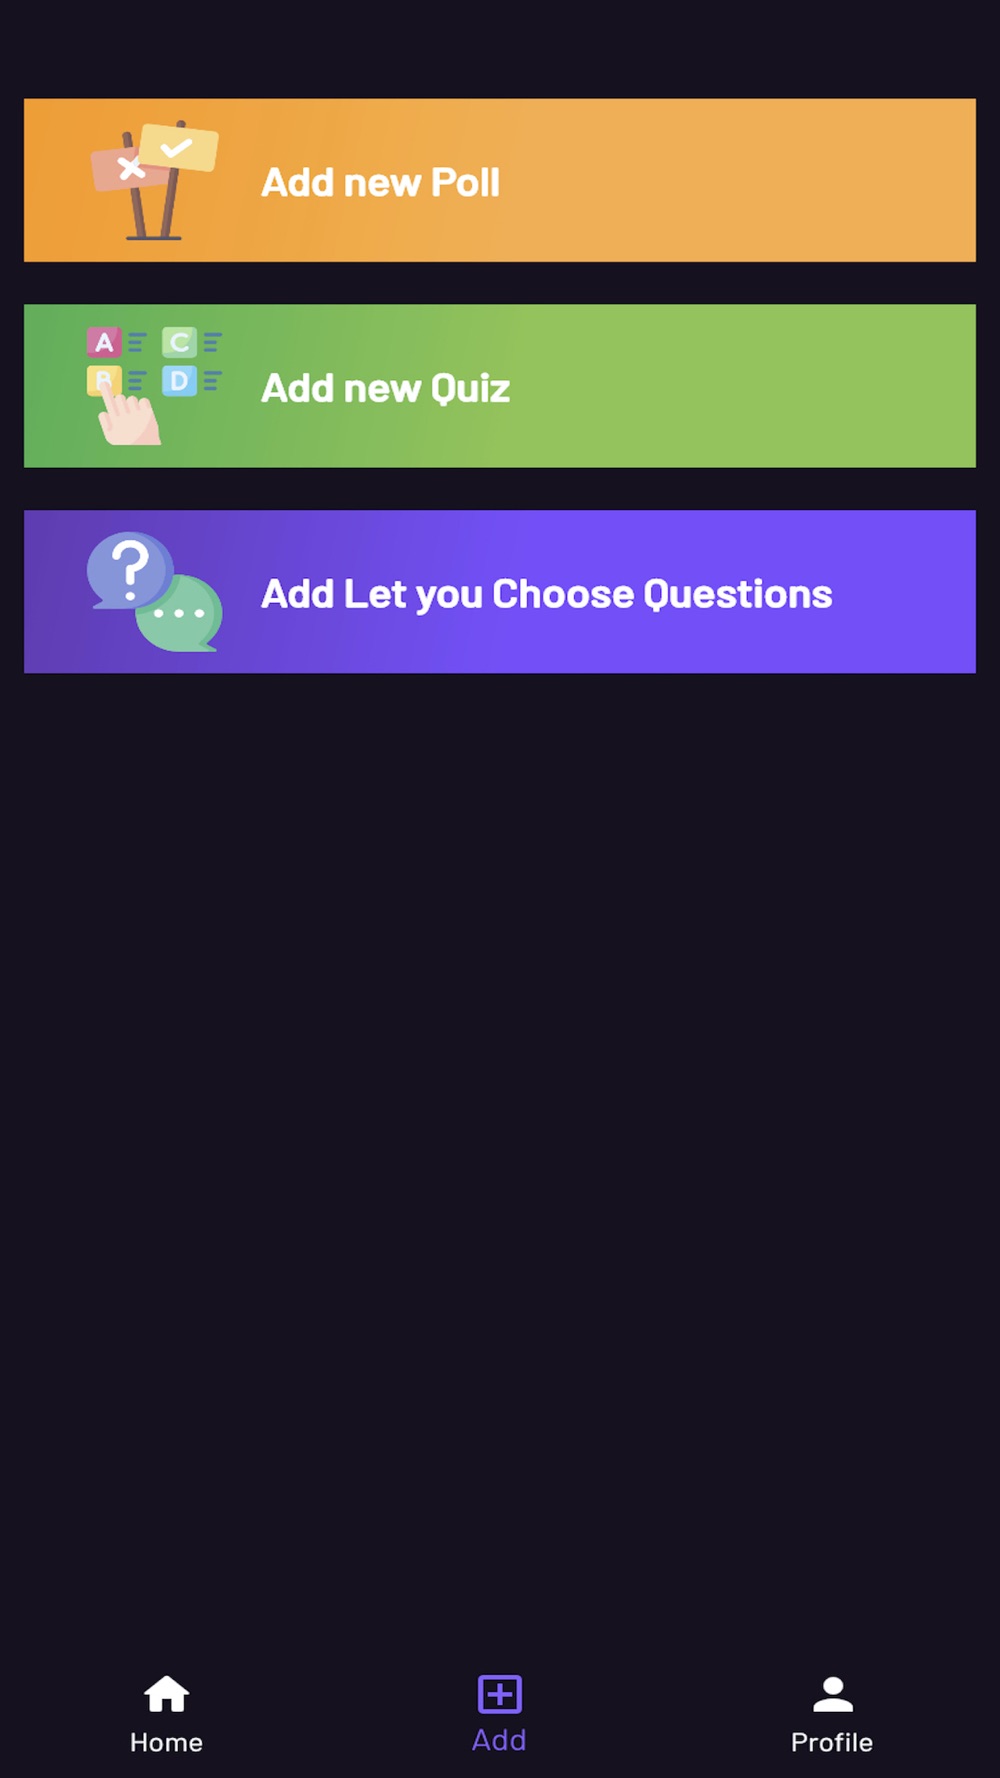Click the green ellipsis speech bubble

(180, 612)
